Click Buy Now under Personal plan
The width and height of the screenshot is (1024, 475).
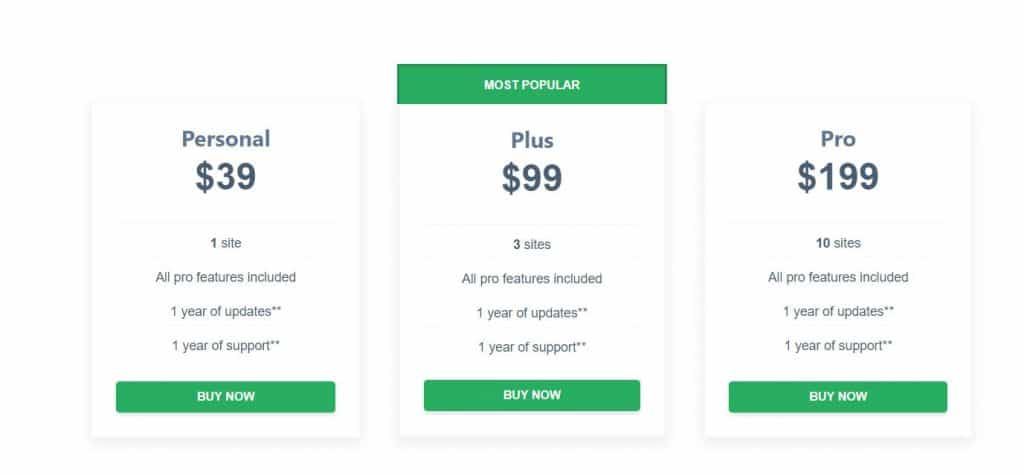point(225,397)
